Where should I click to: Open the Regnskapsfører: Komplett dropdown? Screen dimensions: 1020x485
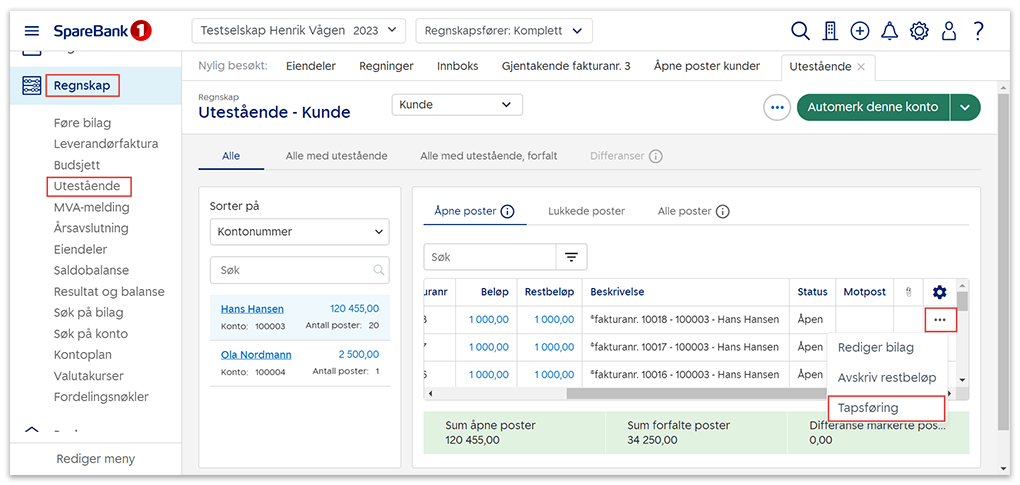[503, 31]
